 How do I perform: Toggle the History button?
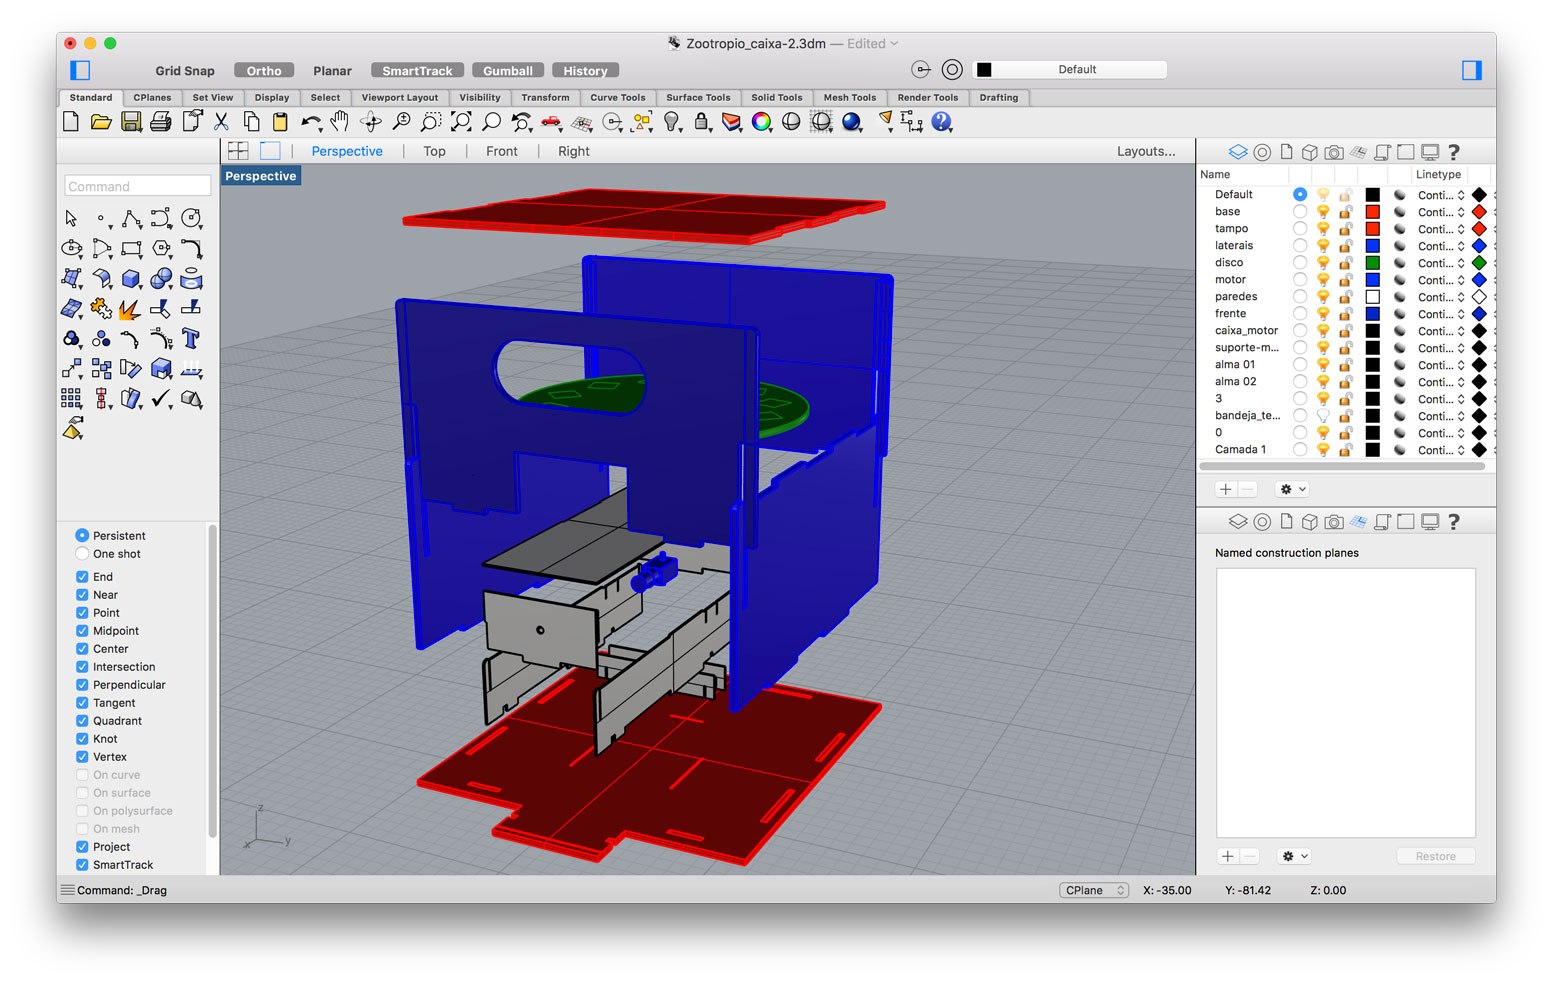click(585, 70)
